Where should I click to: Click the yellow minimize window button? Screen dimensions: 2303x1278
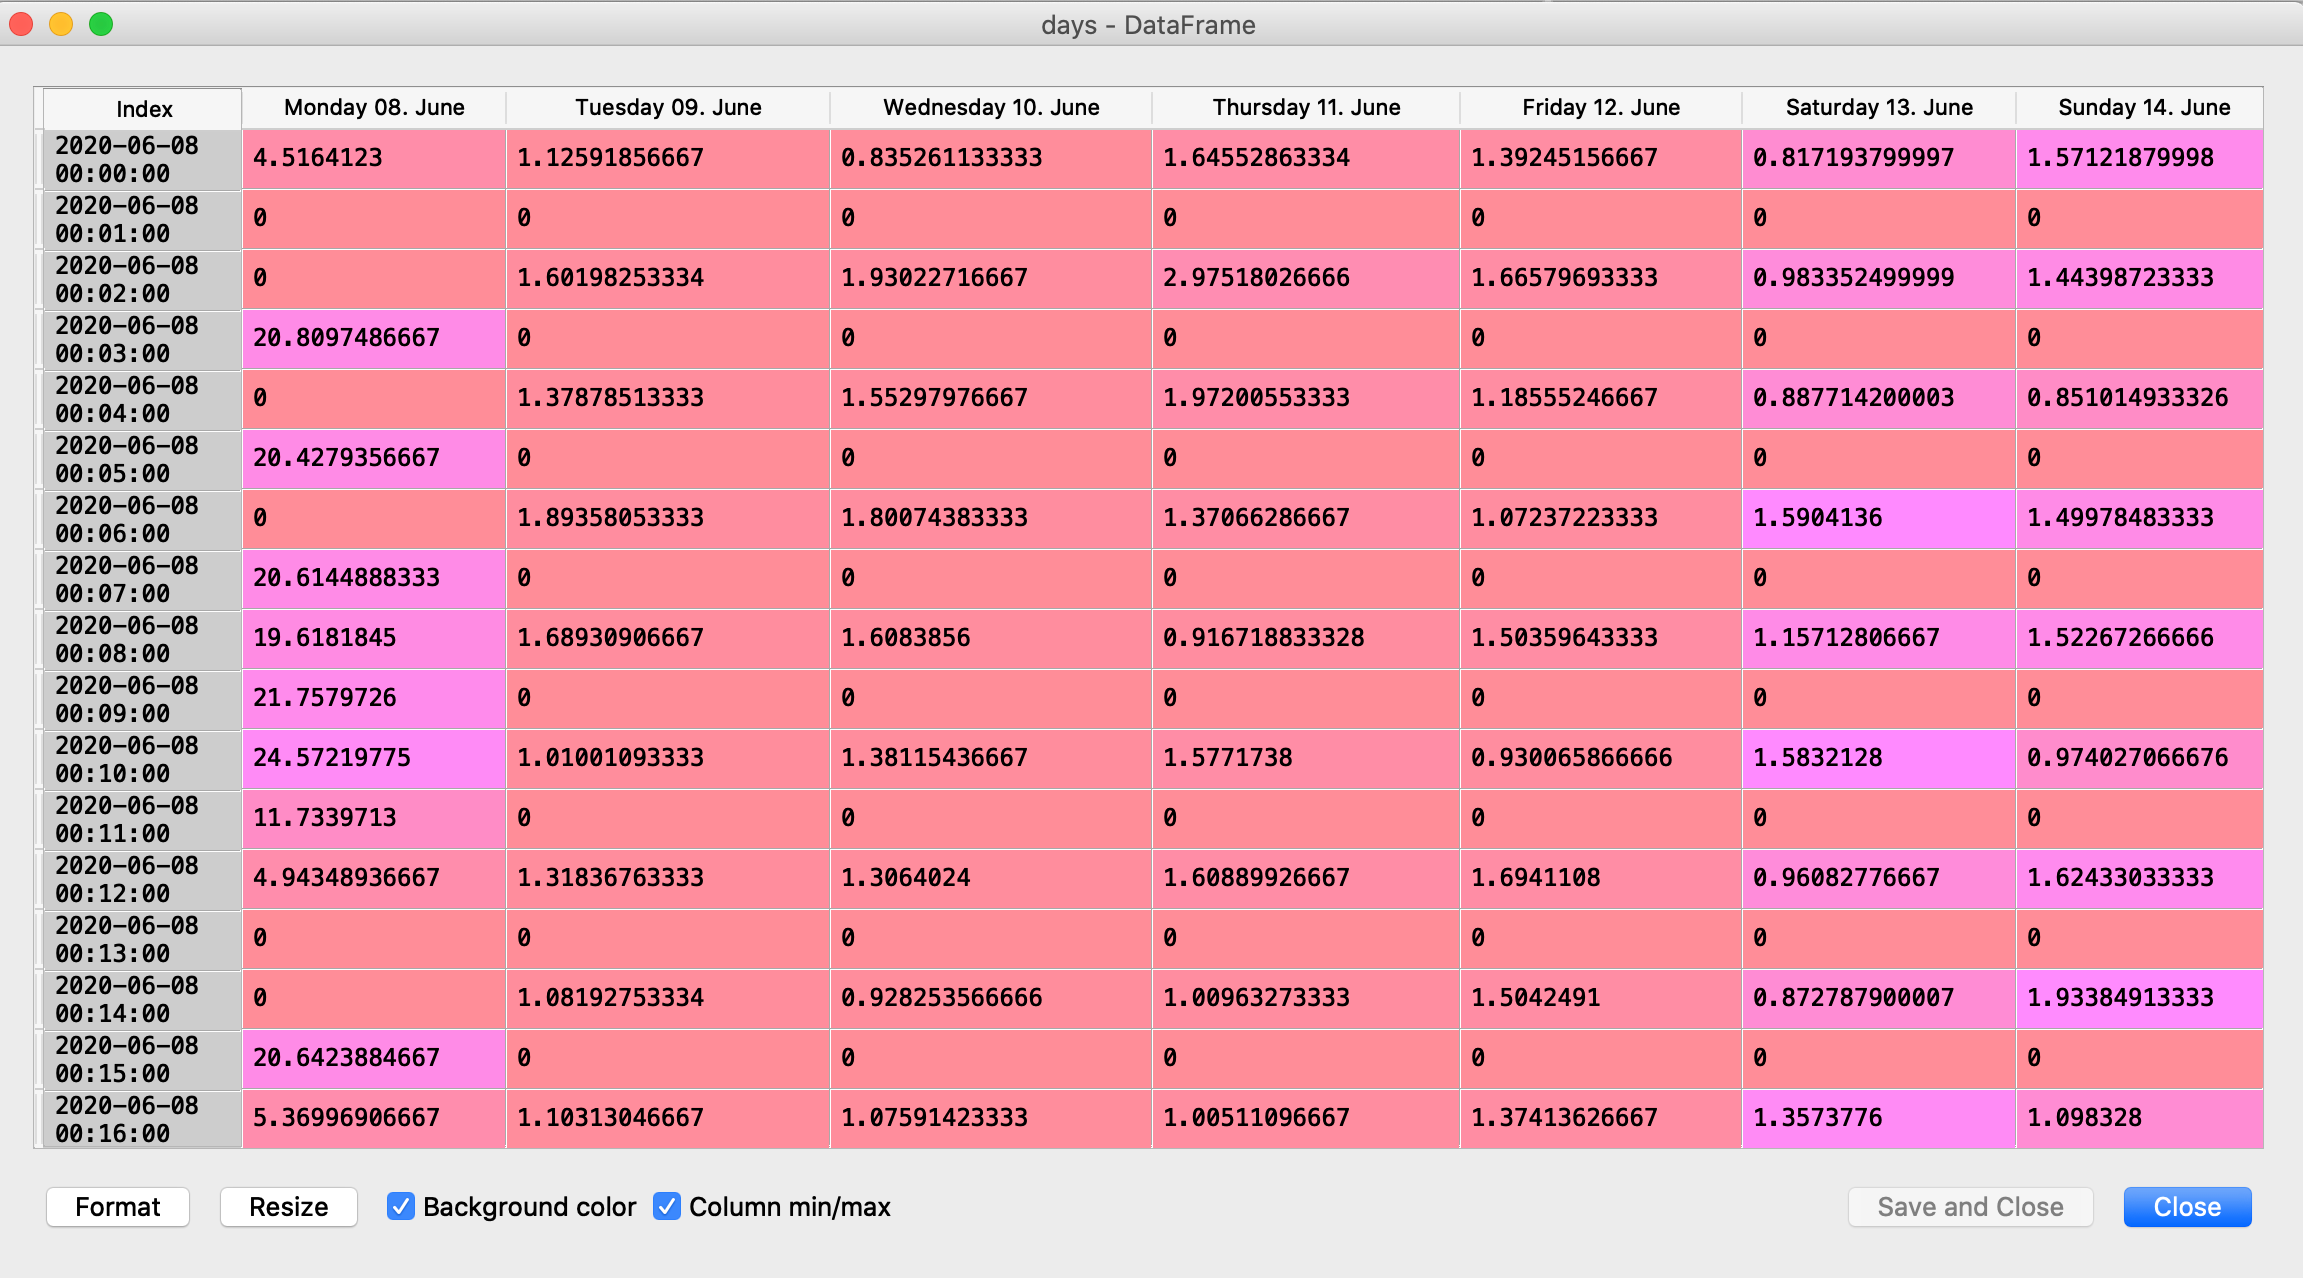click(61, 24)
